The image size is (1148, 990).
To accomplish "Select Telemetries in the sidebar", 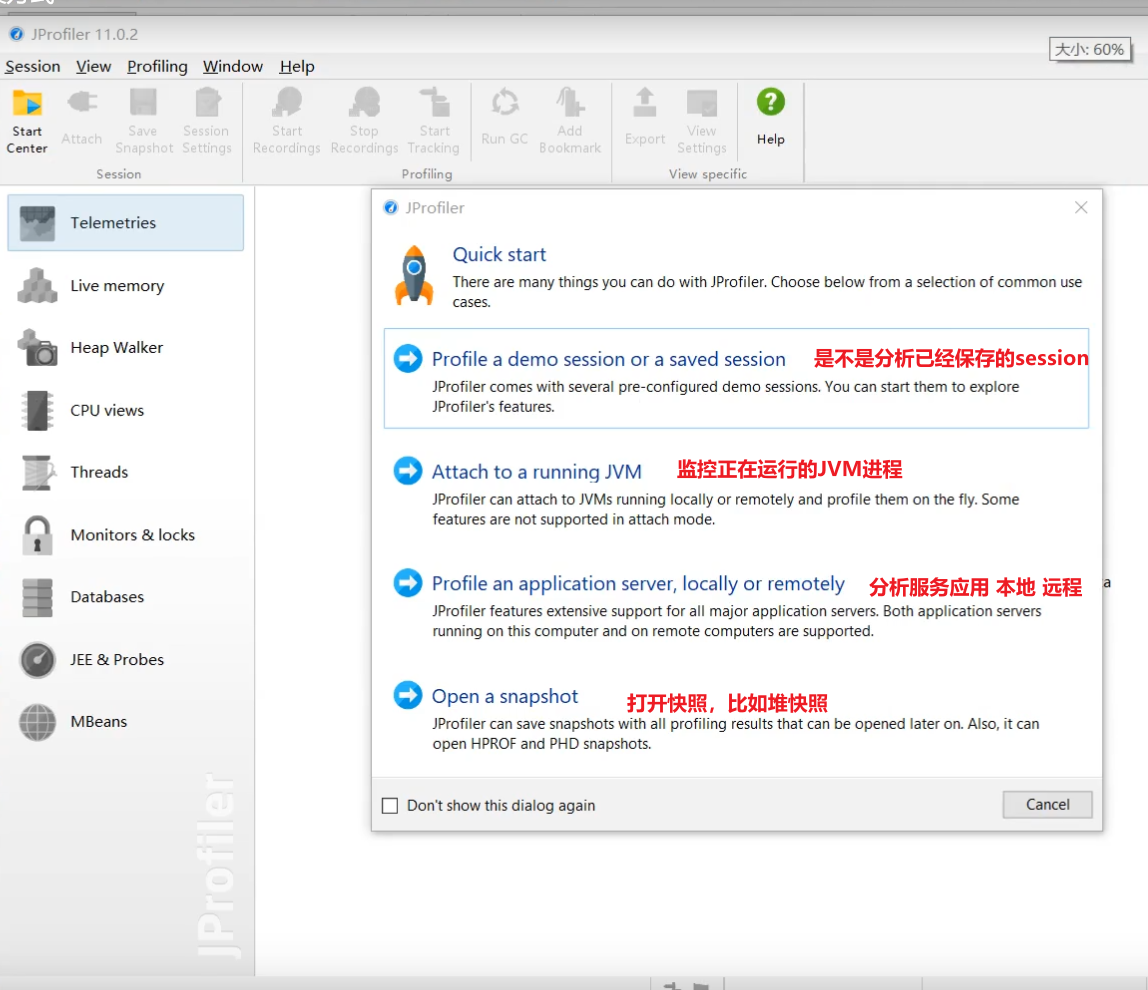I will [125, 223].
